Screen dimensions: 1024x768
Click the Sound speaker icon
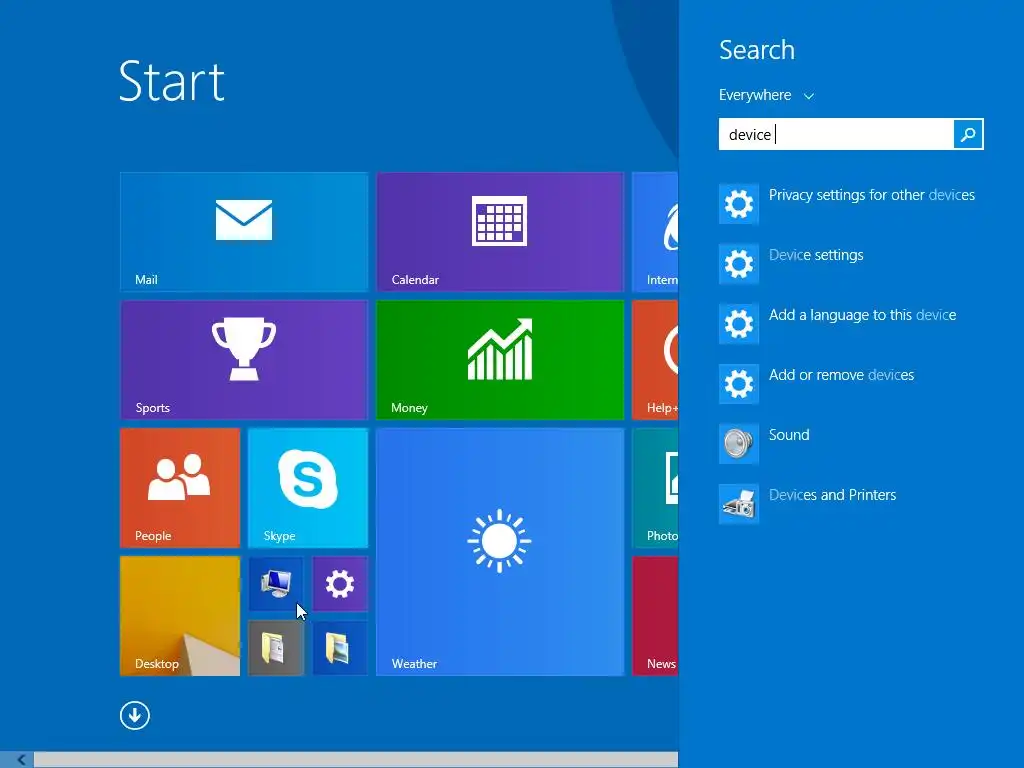[x=739, y=444]
